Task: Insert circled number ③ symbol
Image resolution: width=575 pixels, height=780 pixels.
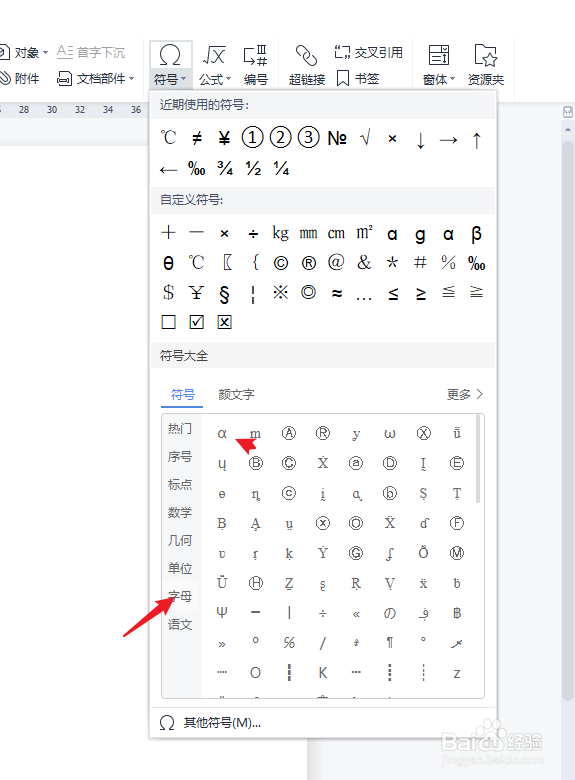Action: click(x=308, y=137)
